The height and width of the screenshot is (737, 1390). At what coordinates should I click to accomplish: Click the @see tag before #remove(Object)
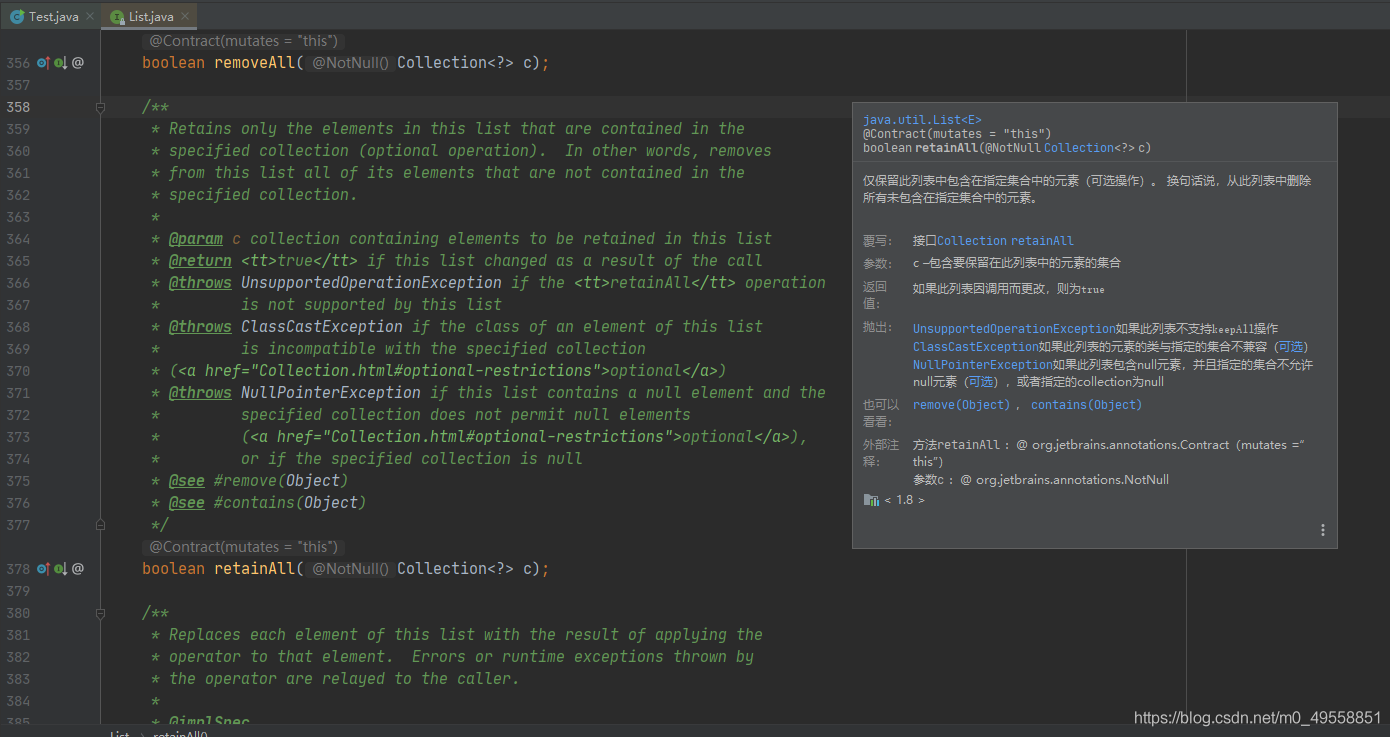187,481
